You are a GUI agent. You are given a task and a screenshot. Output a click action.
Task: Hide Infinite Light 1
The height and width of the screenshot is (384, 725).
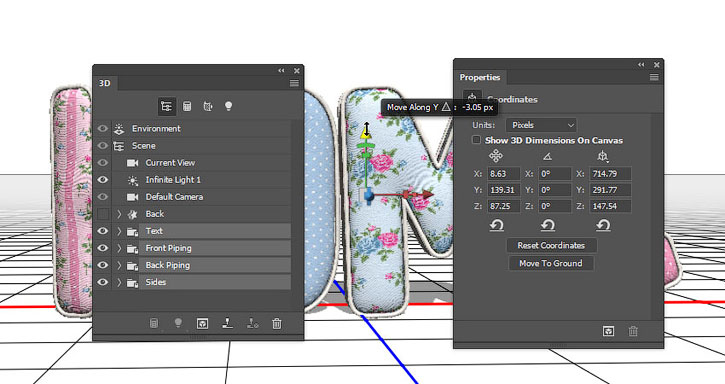103,180
